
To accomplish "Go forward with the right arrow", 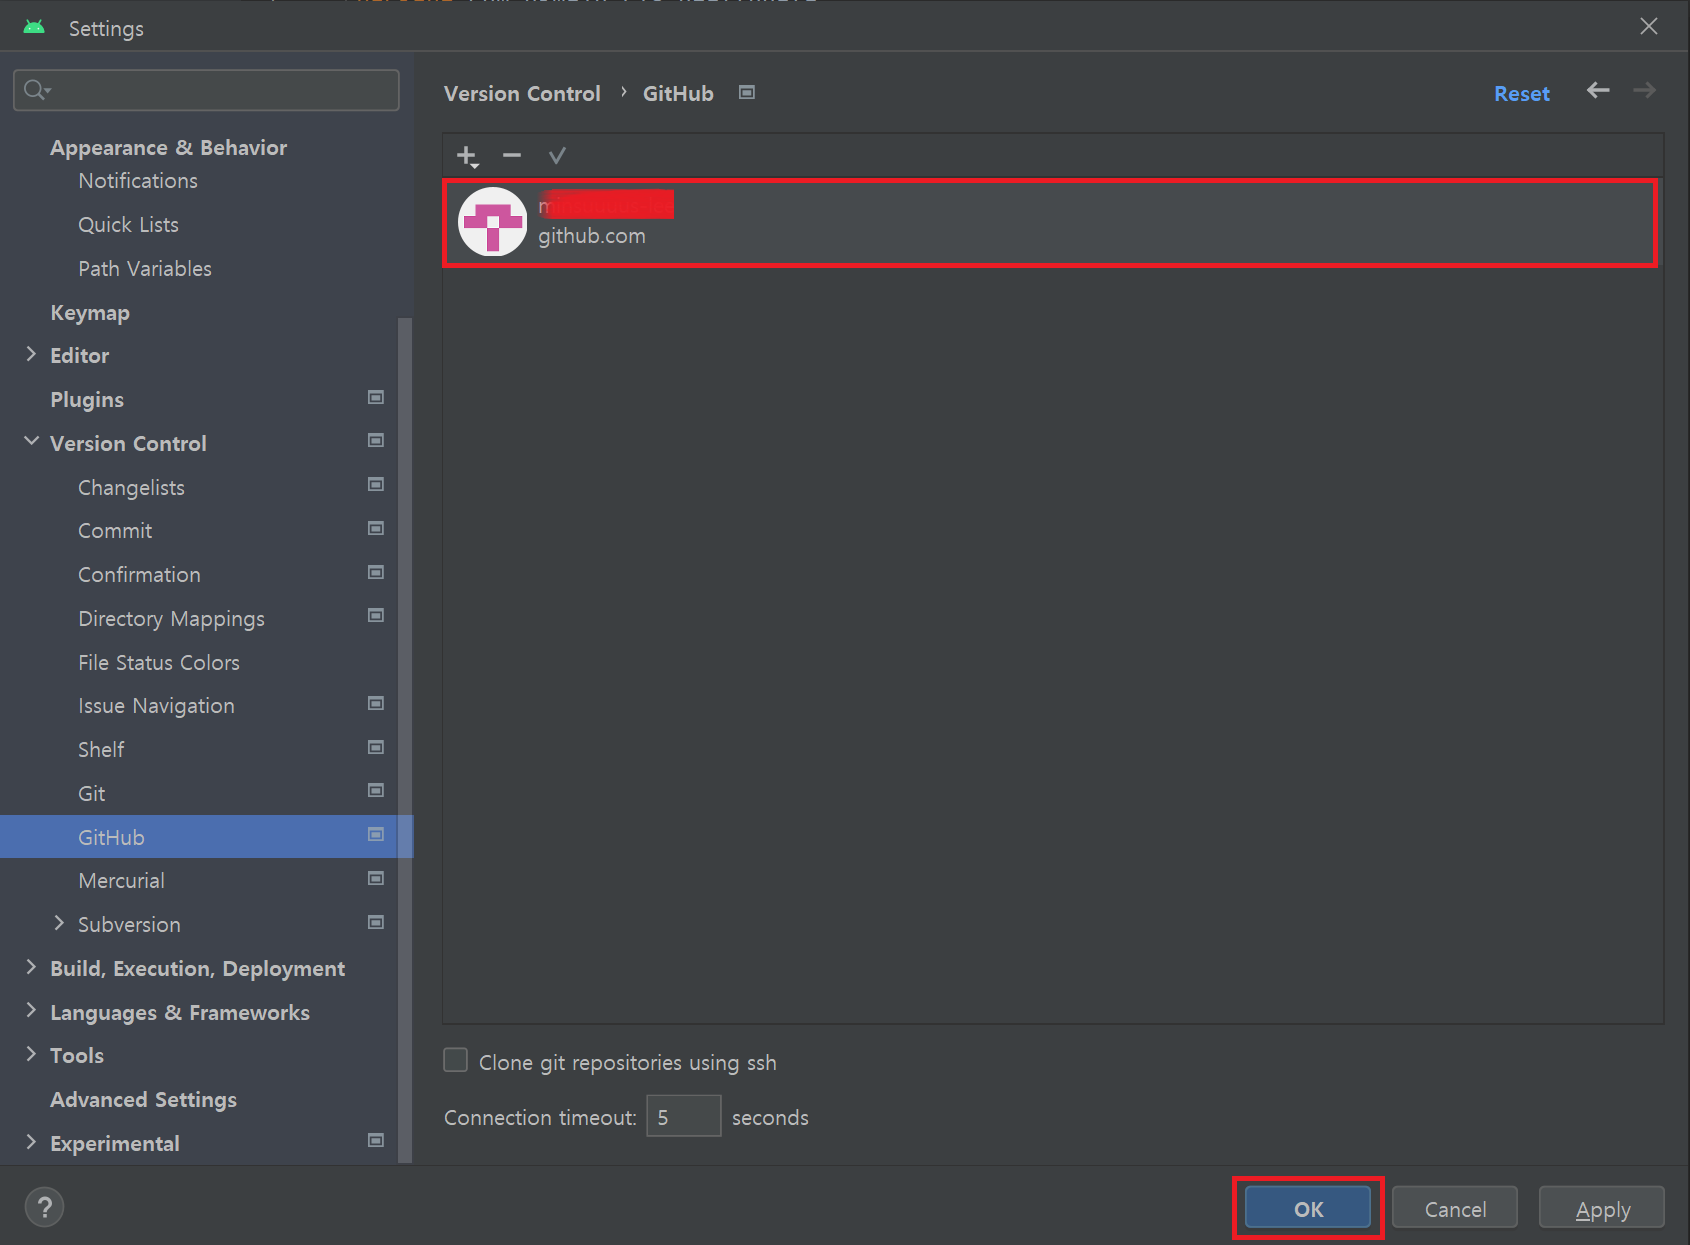I will (x=1644, y=91).
